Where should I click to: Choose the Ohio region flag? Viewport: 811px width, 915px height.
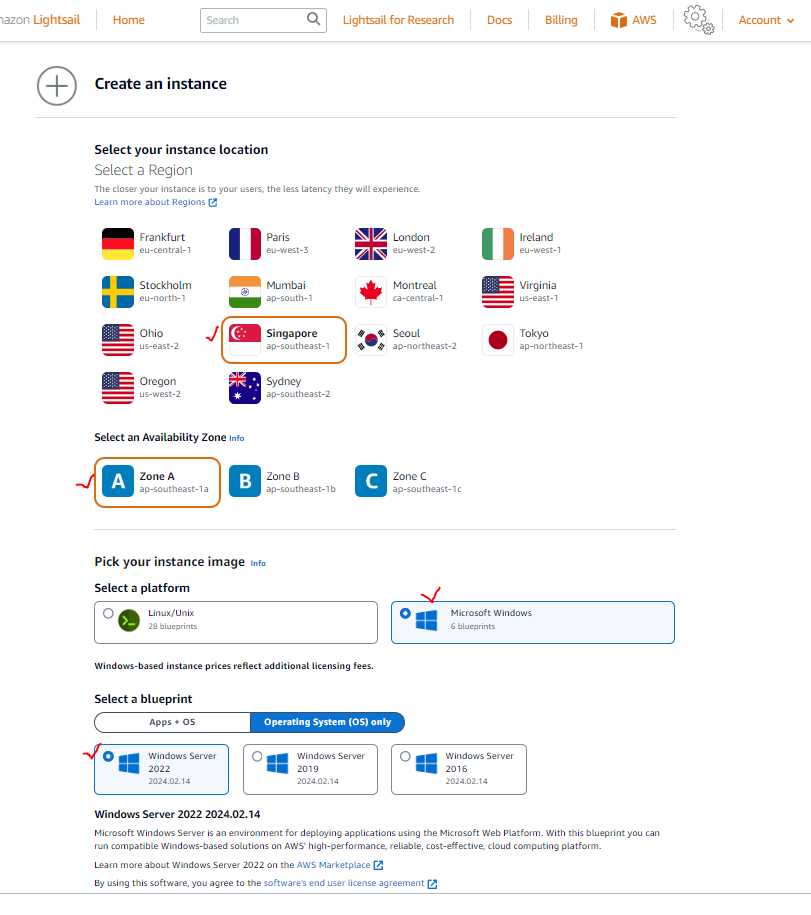[117, 340]
